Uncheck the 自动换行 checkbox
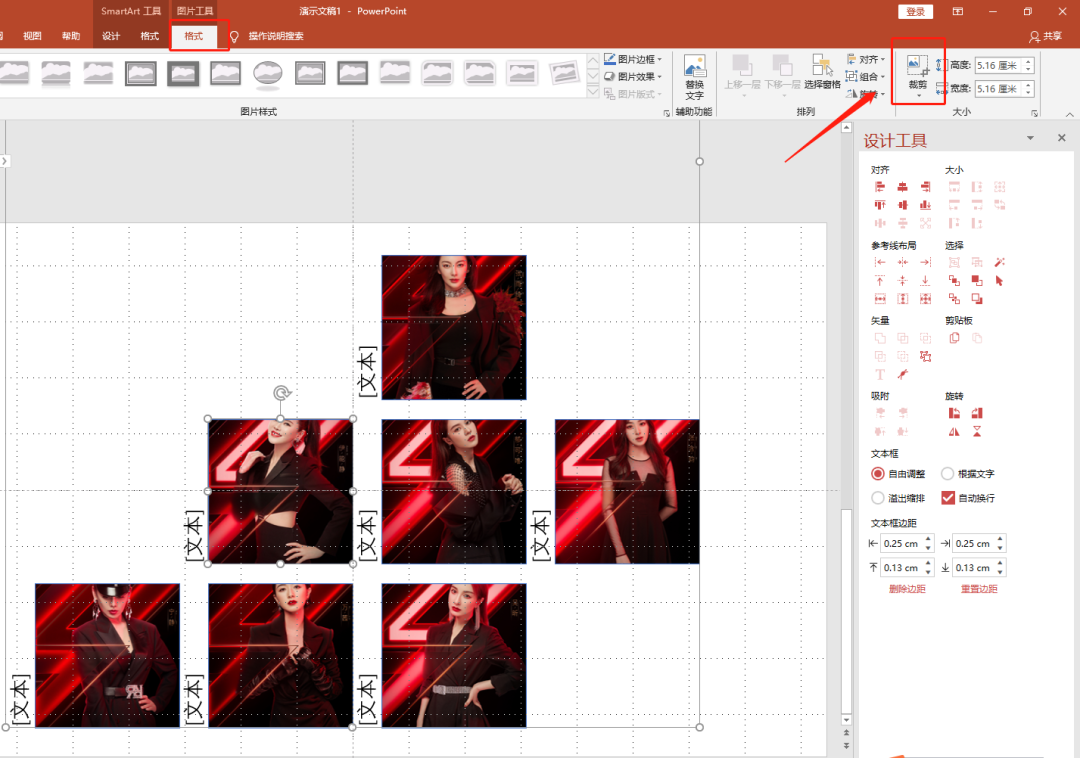 (x=948, y=498)
